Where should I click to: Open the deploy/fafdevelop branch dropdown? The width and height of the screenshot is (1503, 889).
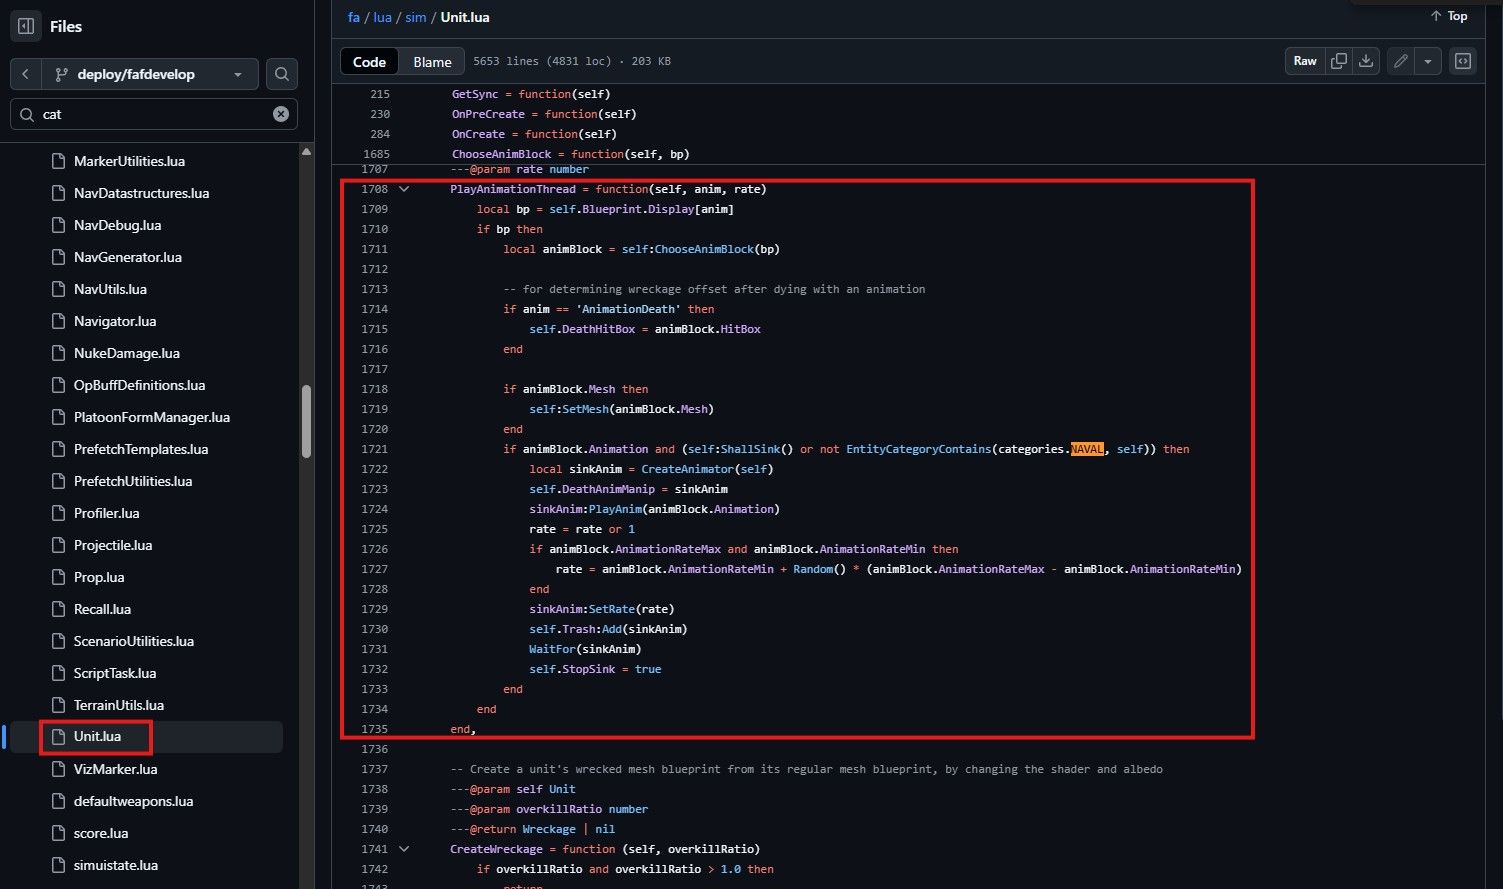coord(149,74)
